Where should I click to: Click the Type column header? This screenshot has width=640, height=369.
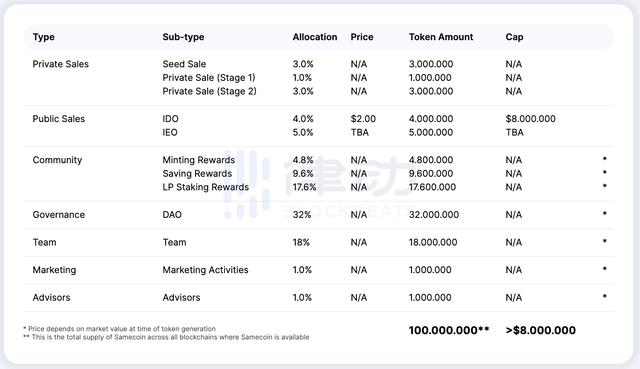[43, 37]
